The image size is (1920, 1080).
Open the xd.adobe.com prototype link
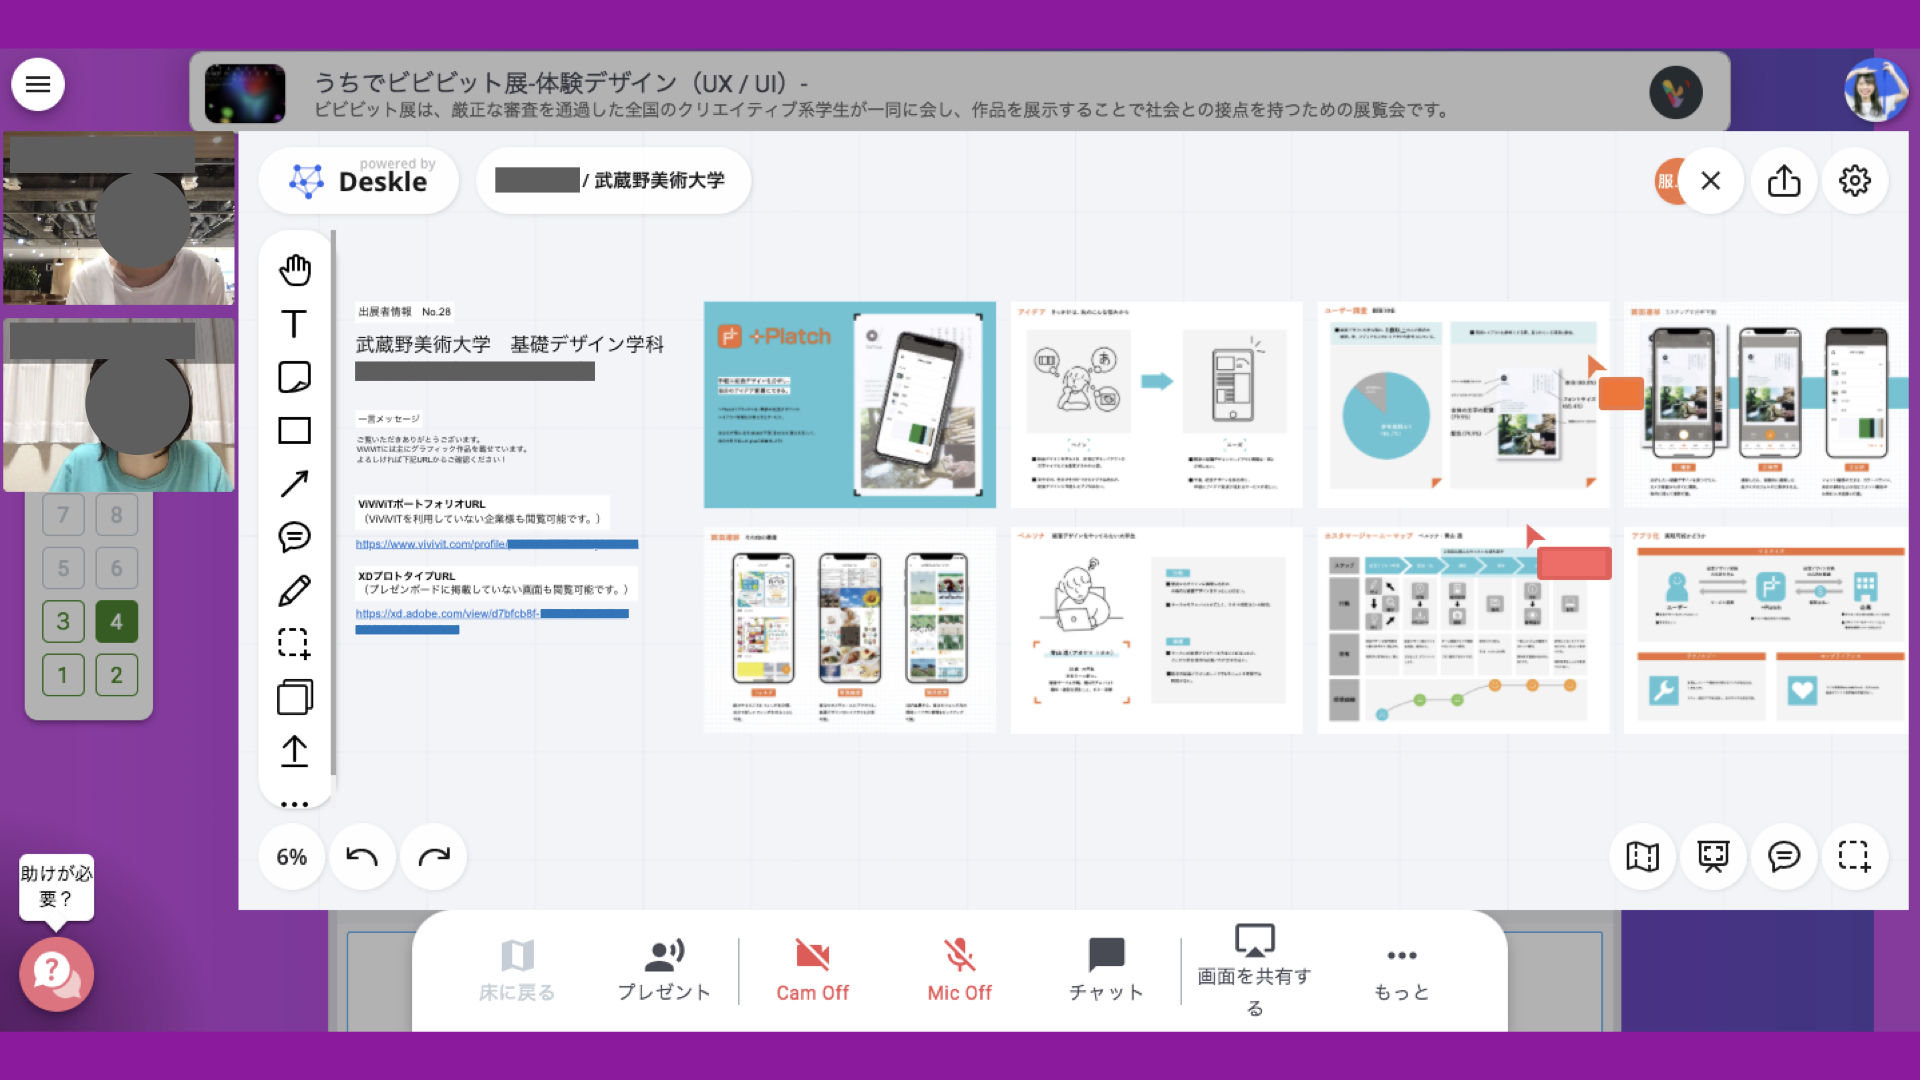[x=447, y=613]
